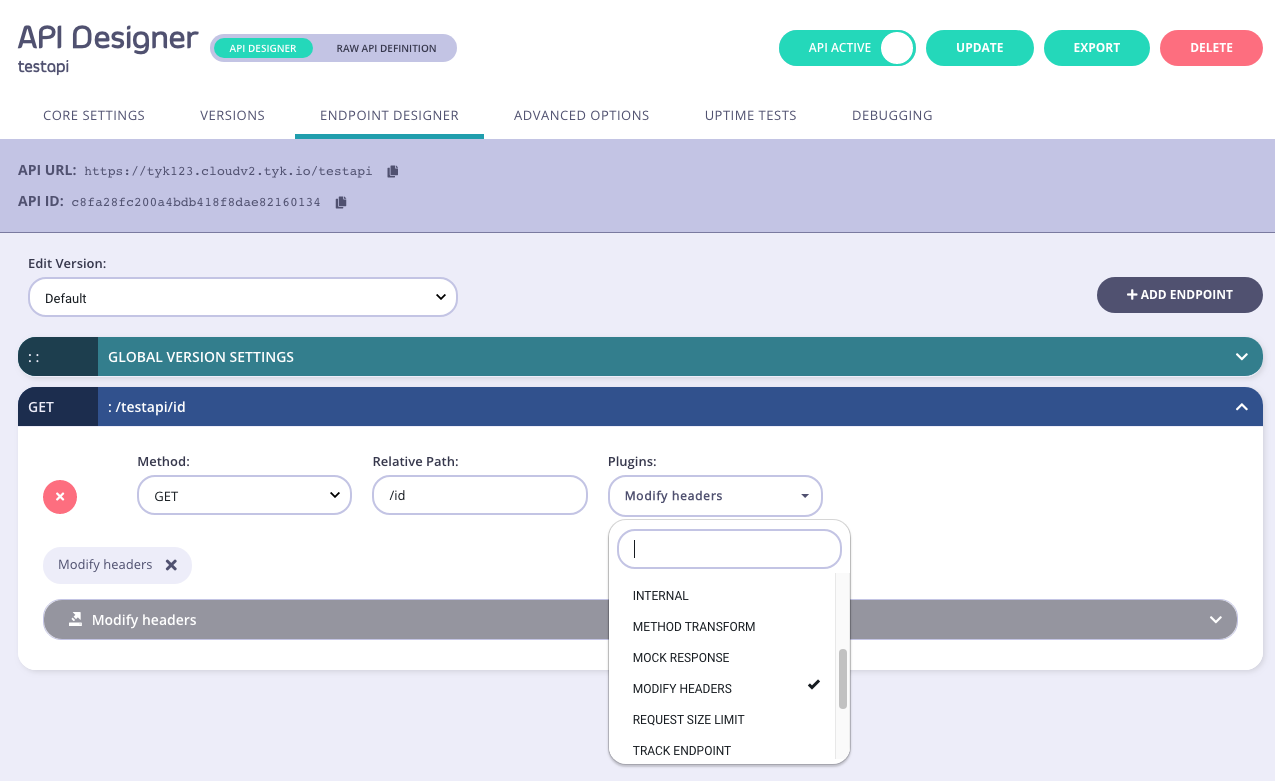Click the plugin search input field
This screenshot has height=781, width=1275.
[x=729, y=548]
